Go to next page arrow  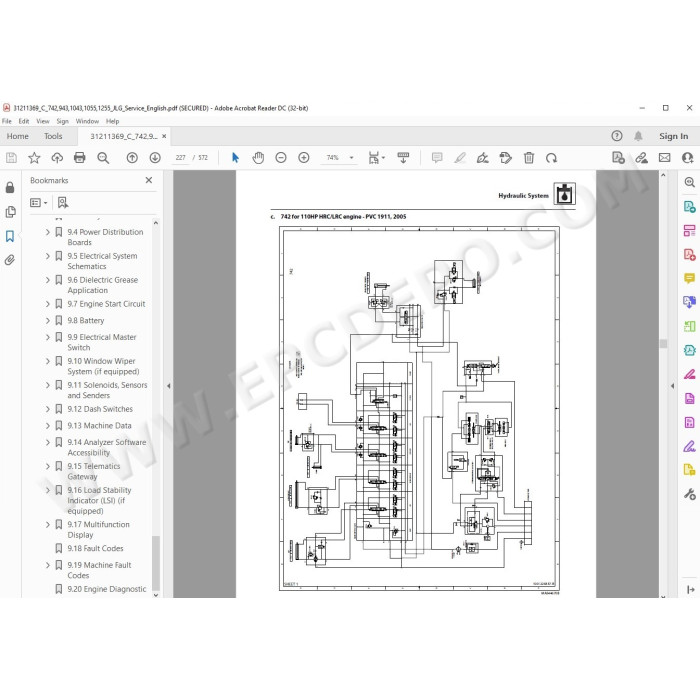(155, 158)
